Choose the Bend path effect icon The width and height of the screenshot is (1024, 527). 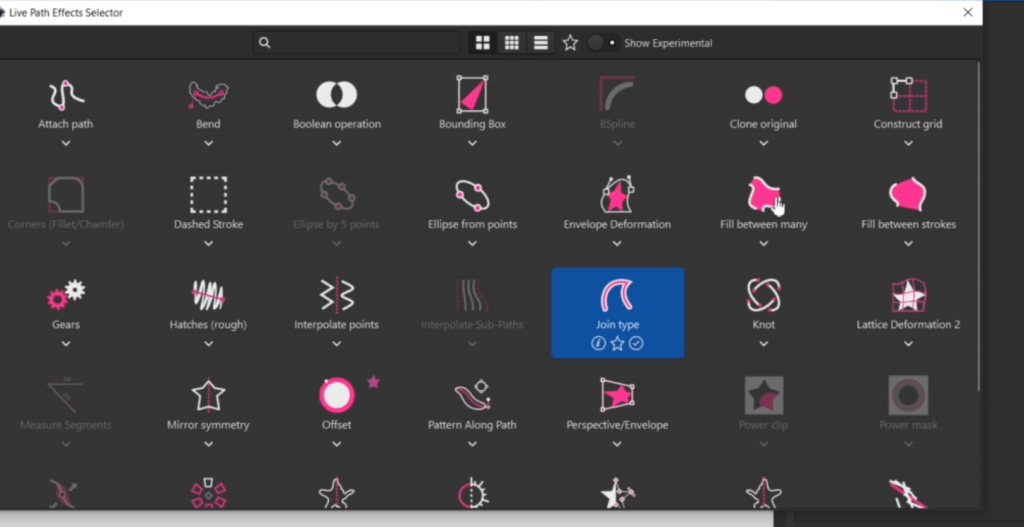pos(208,95)
